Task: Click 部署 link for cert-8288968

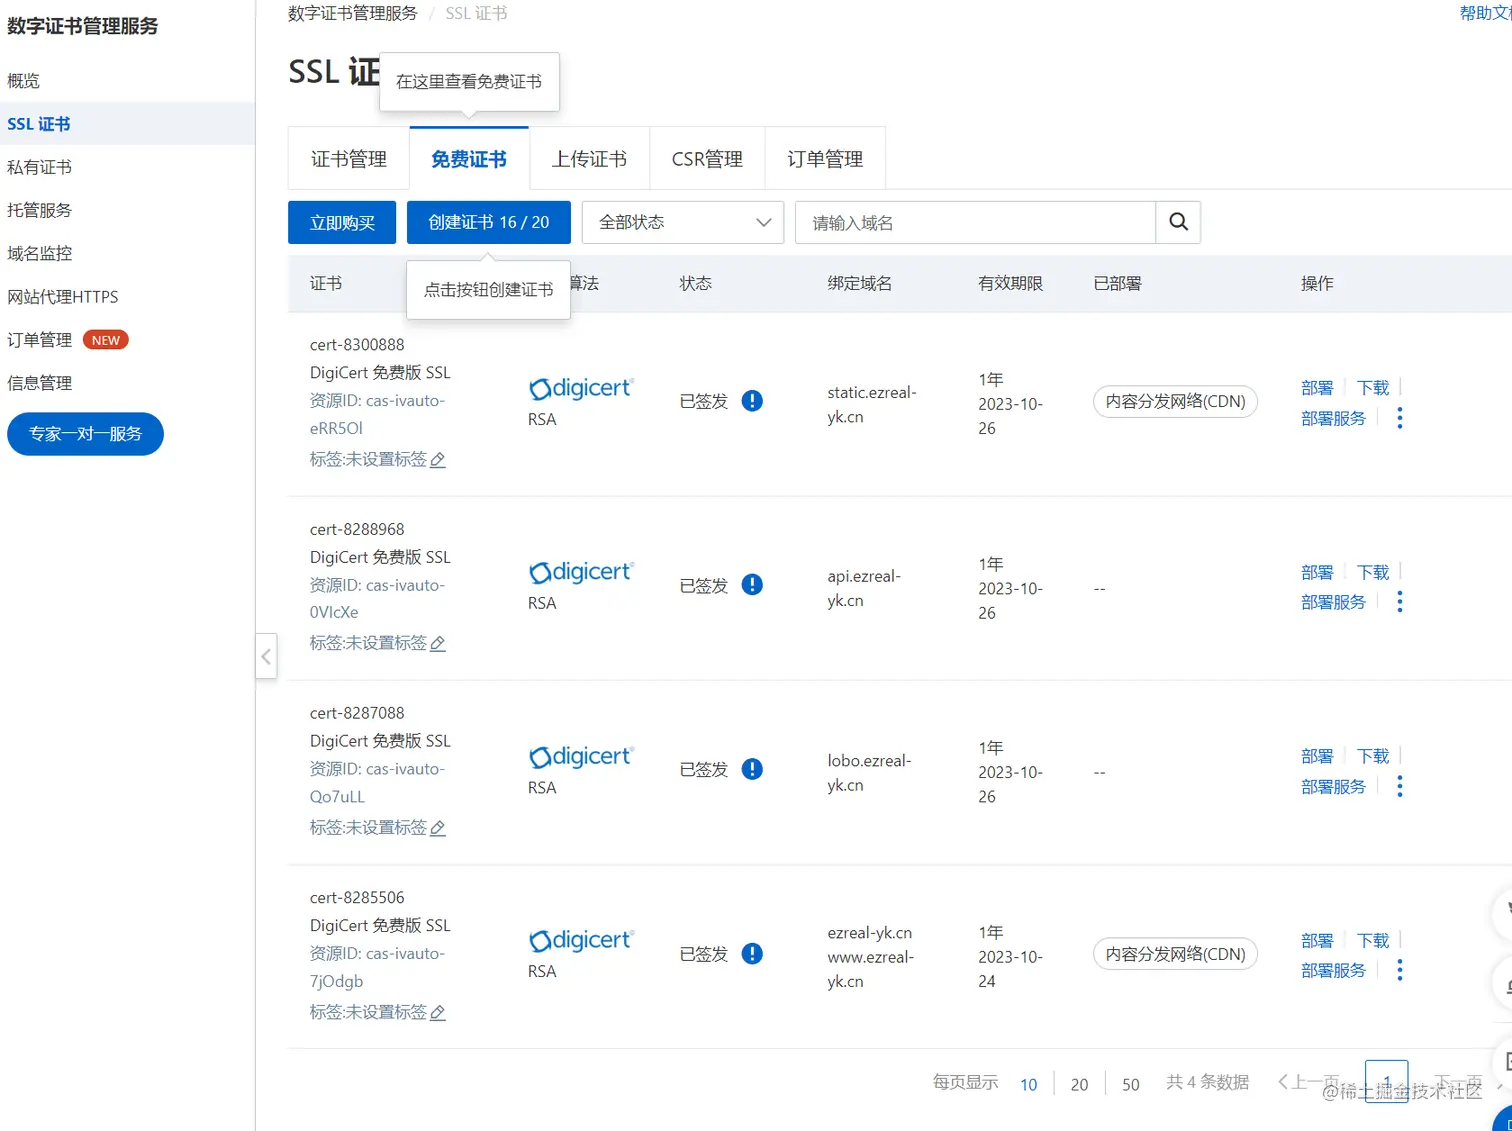Action: [1317, 572]
